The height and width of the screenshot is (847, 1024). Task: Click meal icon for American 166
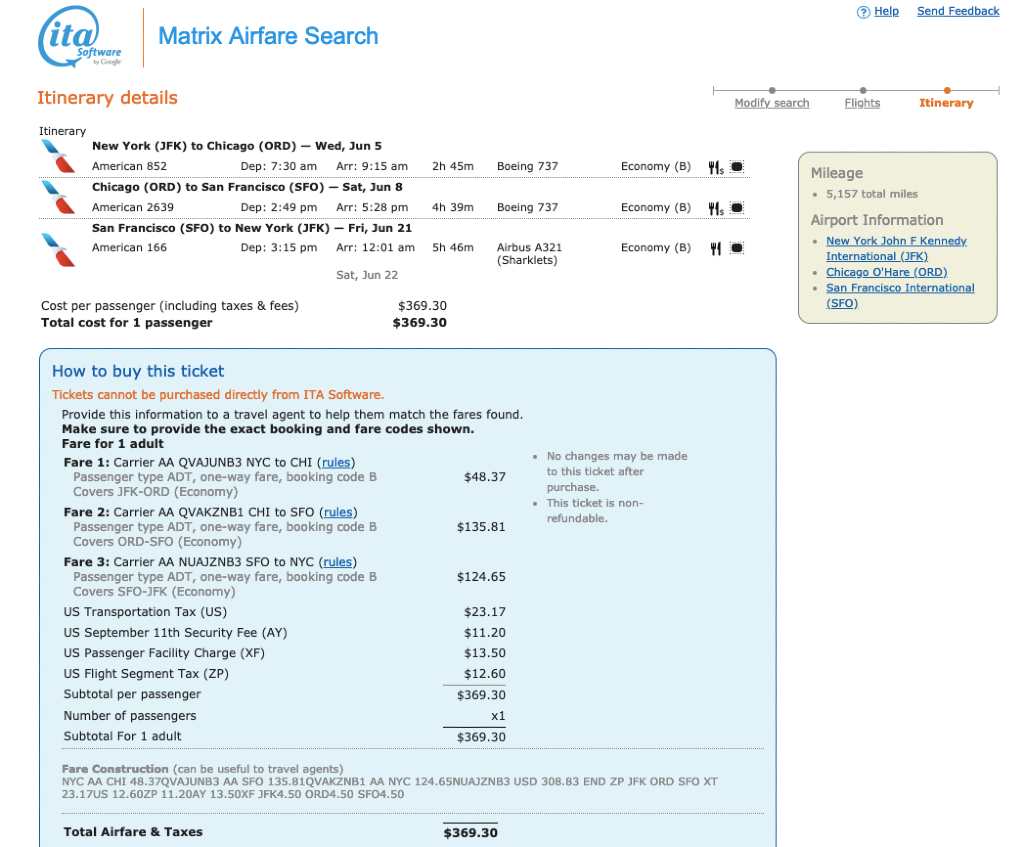coord(715,248)
